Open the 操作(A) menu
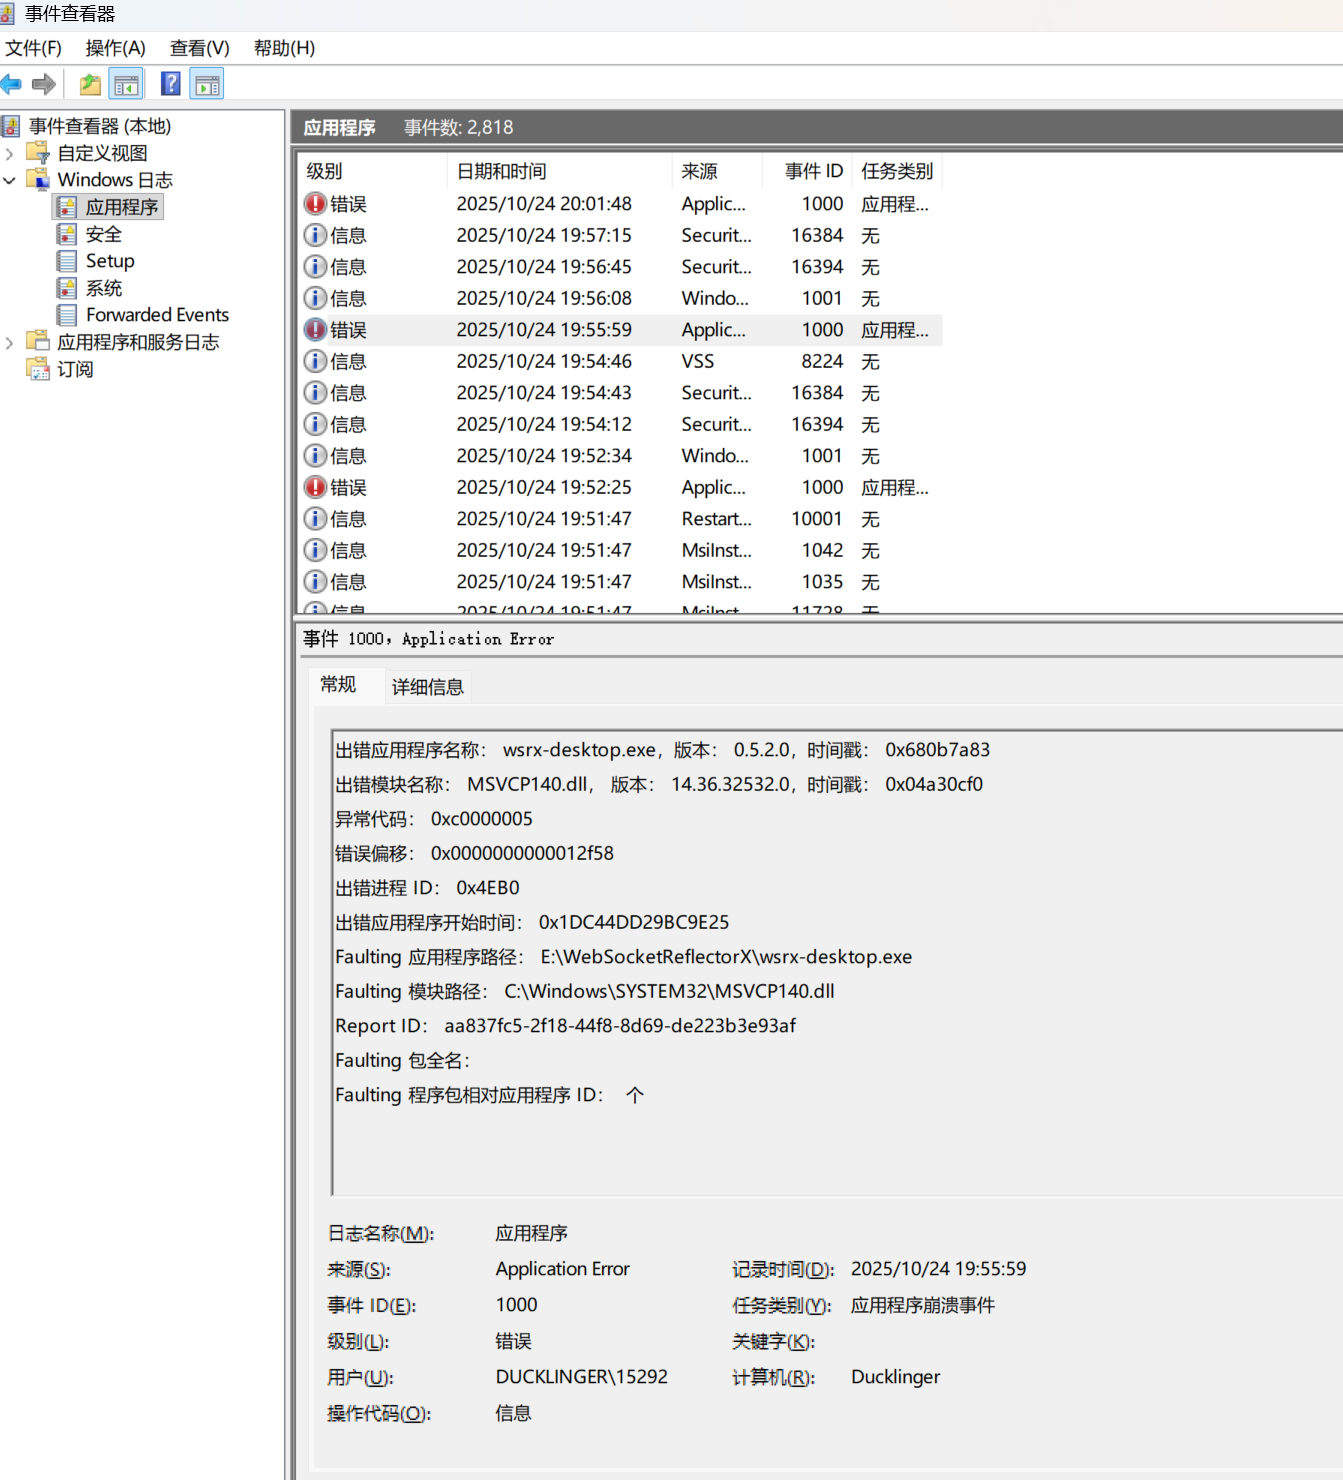 pyautogui.click(x=115, y=48)
